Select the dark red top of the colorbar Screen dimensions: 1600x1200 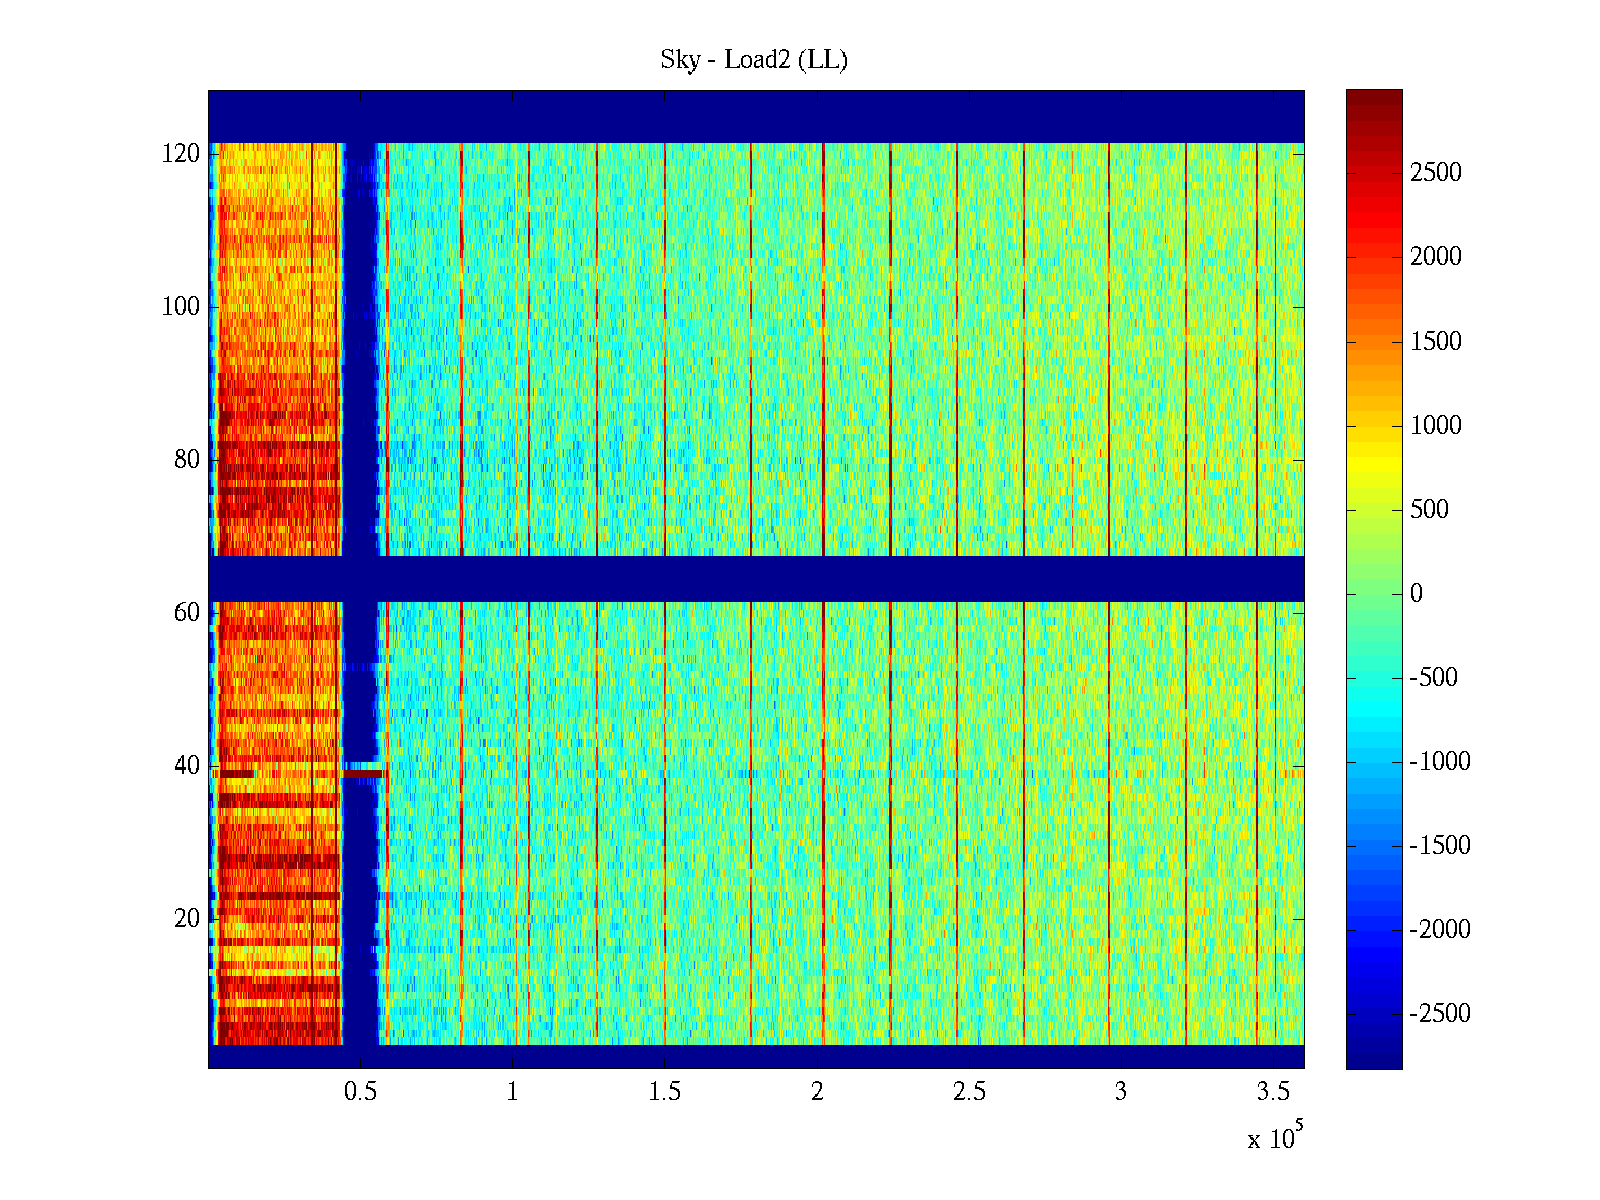point(1373,98)
